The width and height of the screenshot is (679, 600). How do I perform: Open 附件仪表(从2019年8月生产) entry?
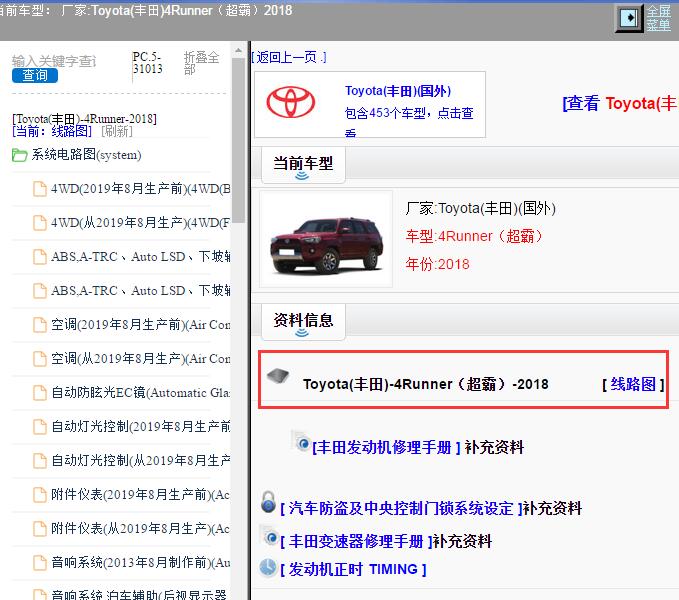coord(140,529)
